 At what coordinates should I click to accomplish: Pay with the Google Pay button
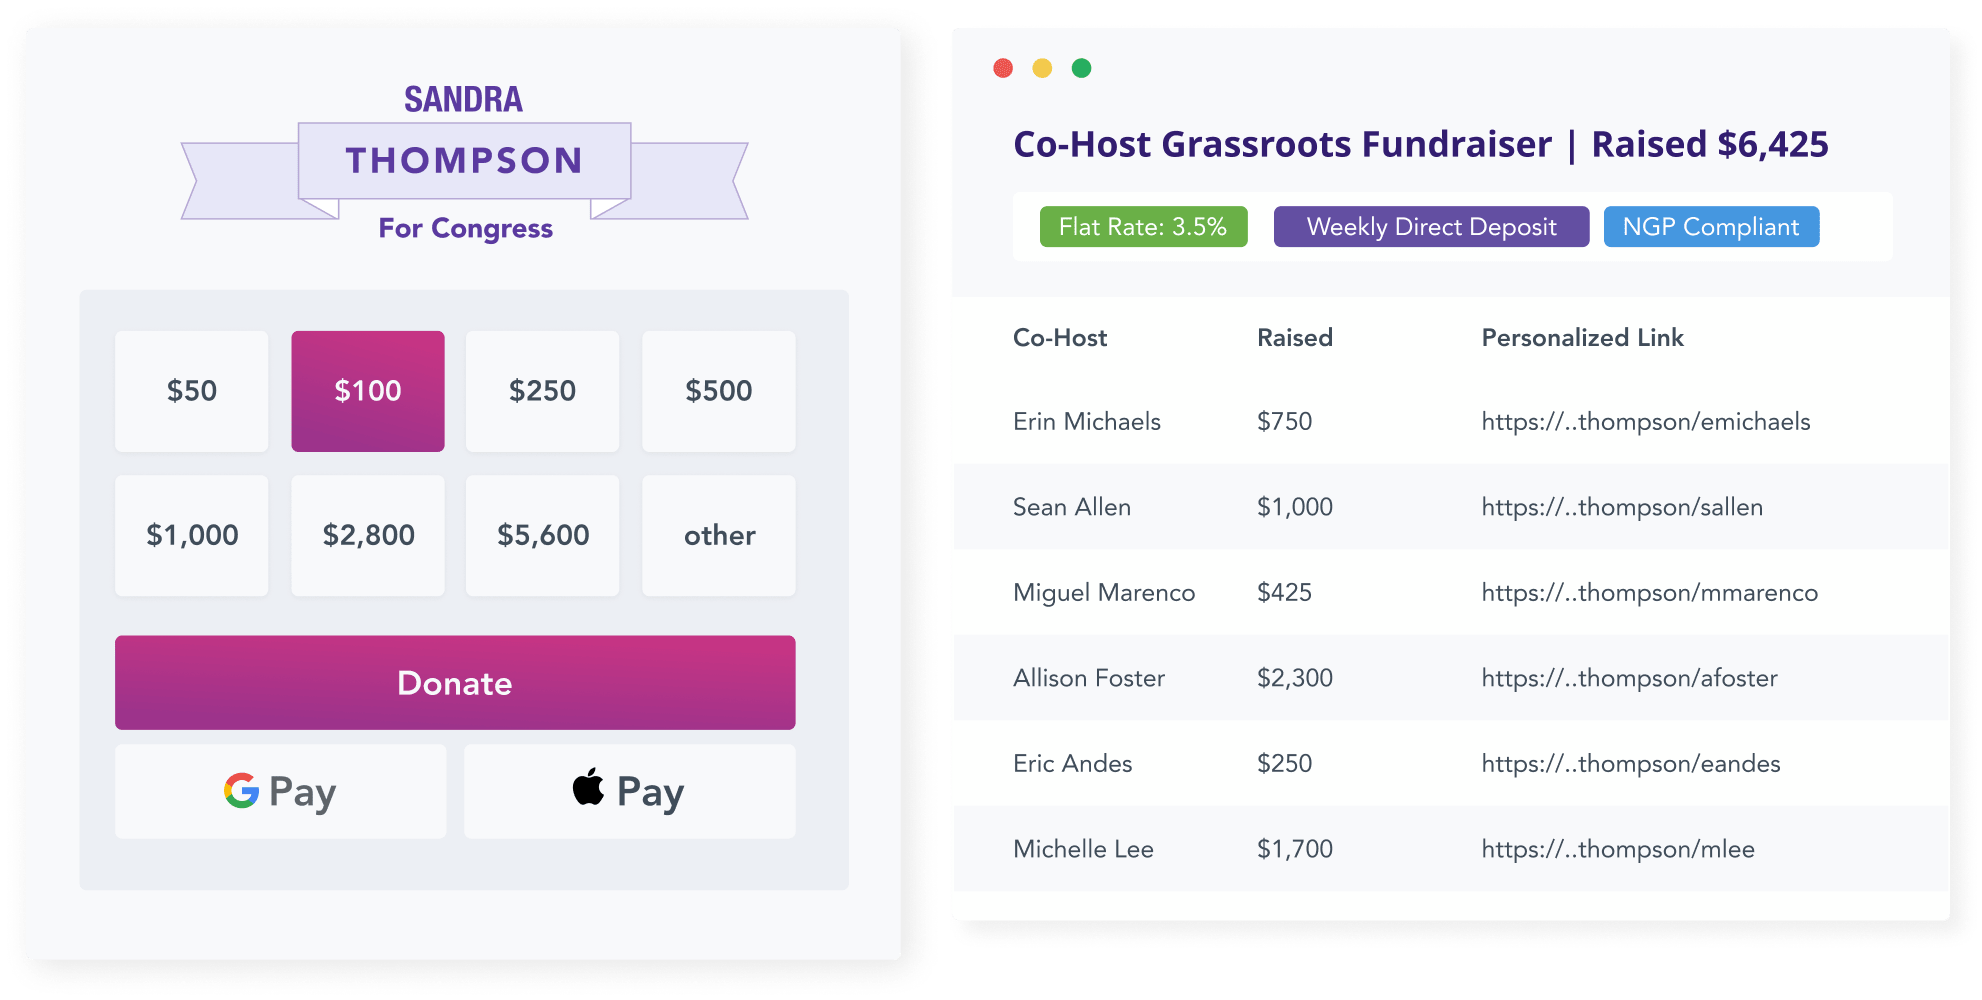280,791
